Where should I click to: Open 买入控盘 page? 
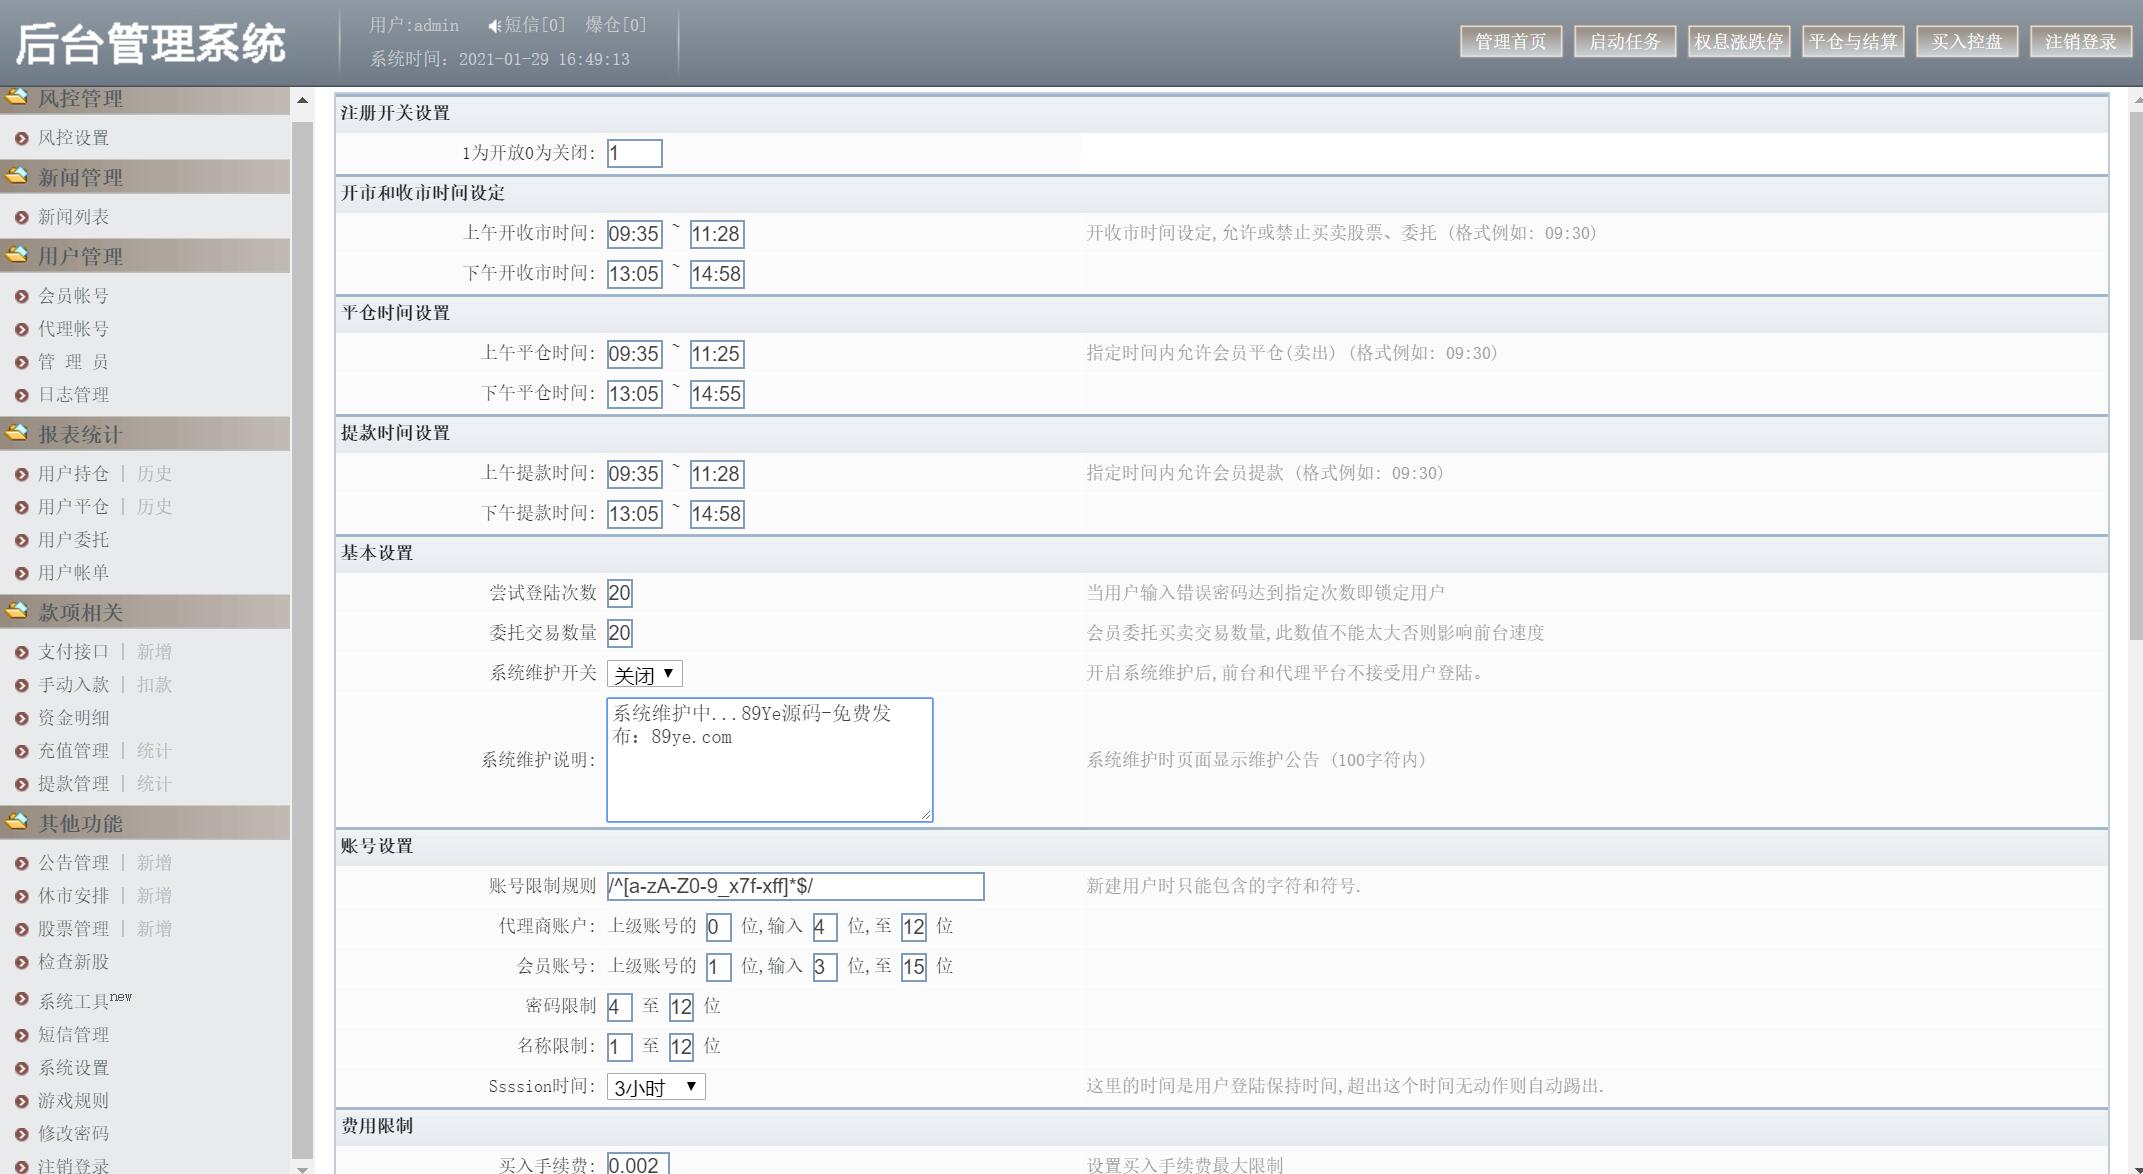point(1966,41)
